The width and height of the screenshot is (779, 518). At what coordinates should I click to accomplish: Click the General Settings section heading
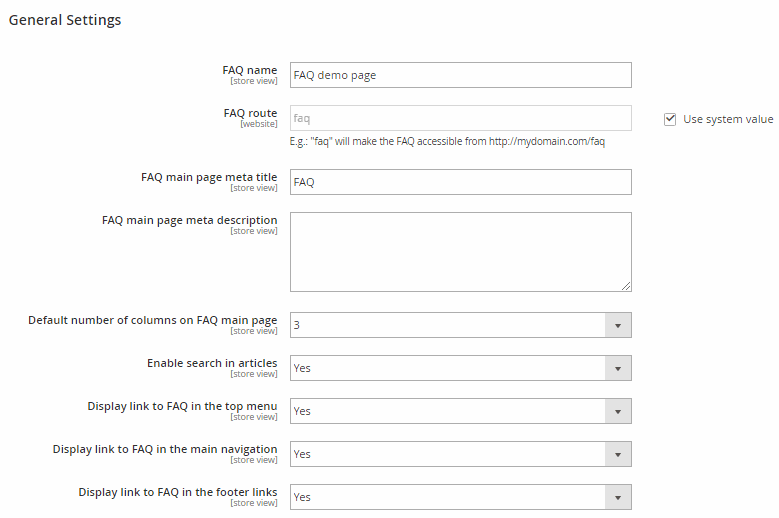click(65, 20)
